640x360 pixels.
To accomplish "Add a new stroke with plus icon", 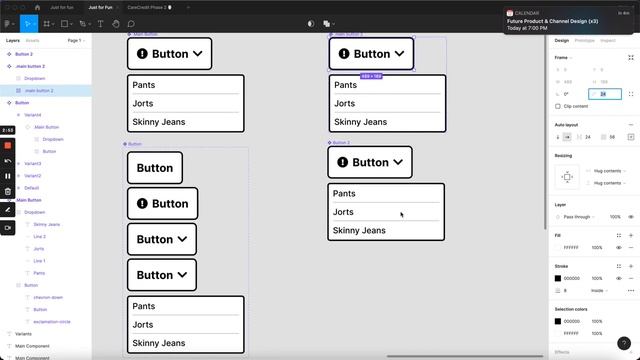I will click(631, 266).
